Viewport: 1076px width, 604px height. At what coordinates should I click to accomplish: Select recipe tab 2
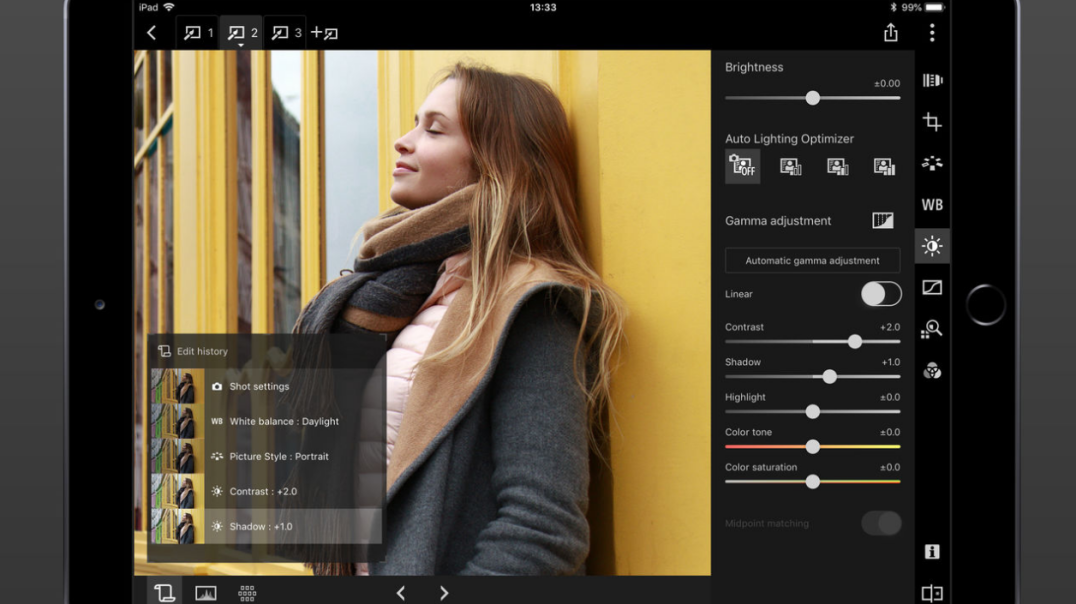coord(242,33)
